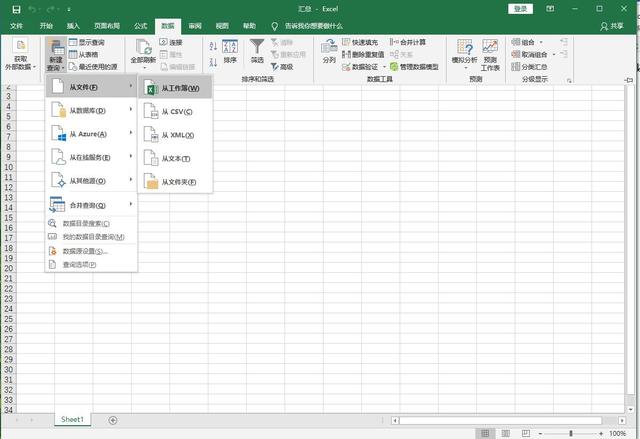Click 连接 (Connections) in the ribbon

click(x=171, y=42)
